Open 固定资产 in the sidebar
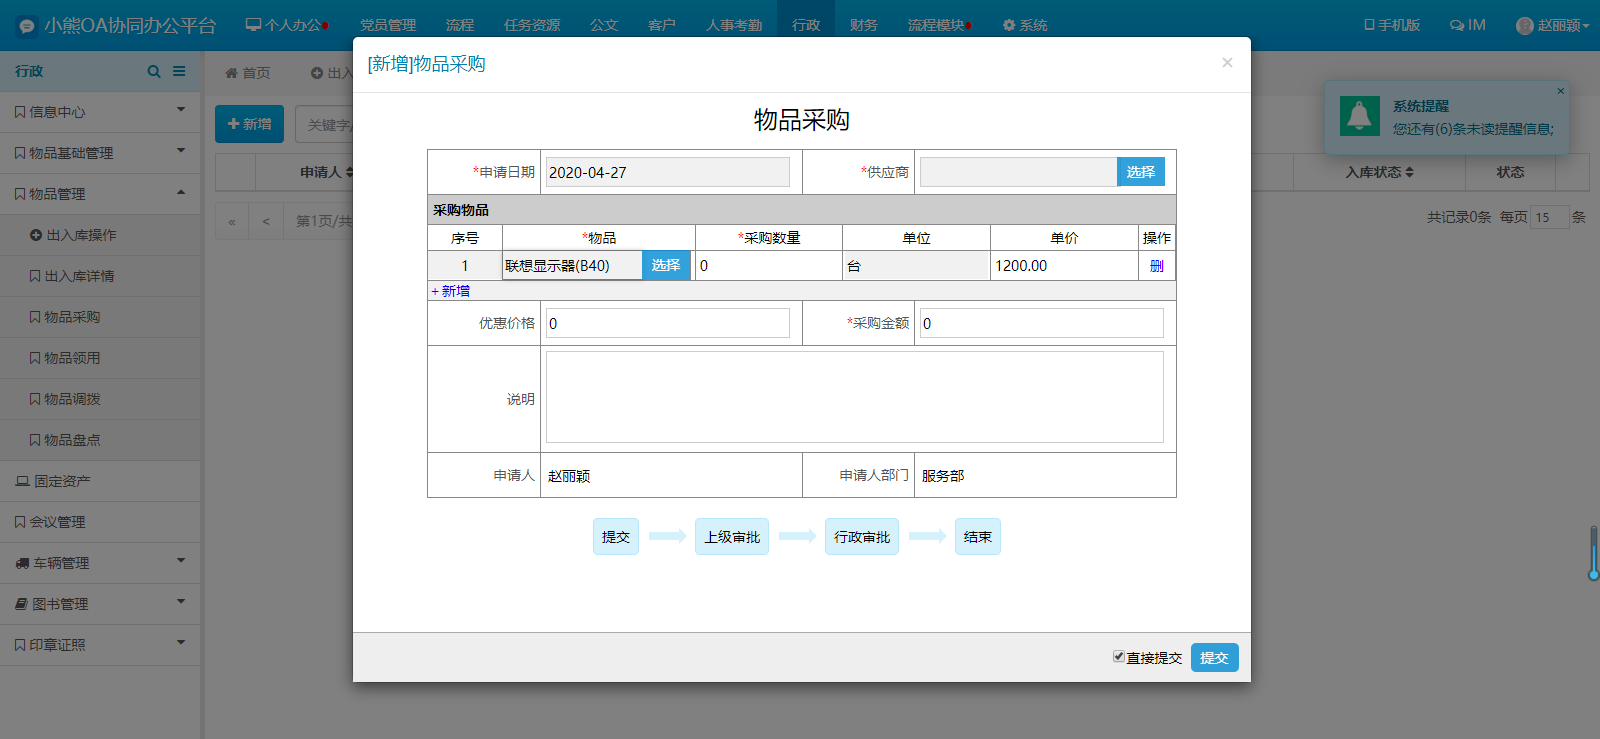 tap(100, 481)
